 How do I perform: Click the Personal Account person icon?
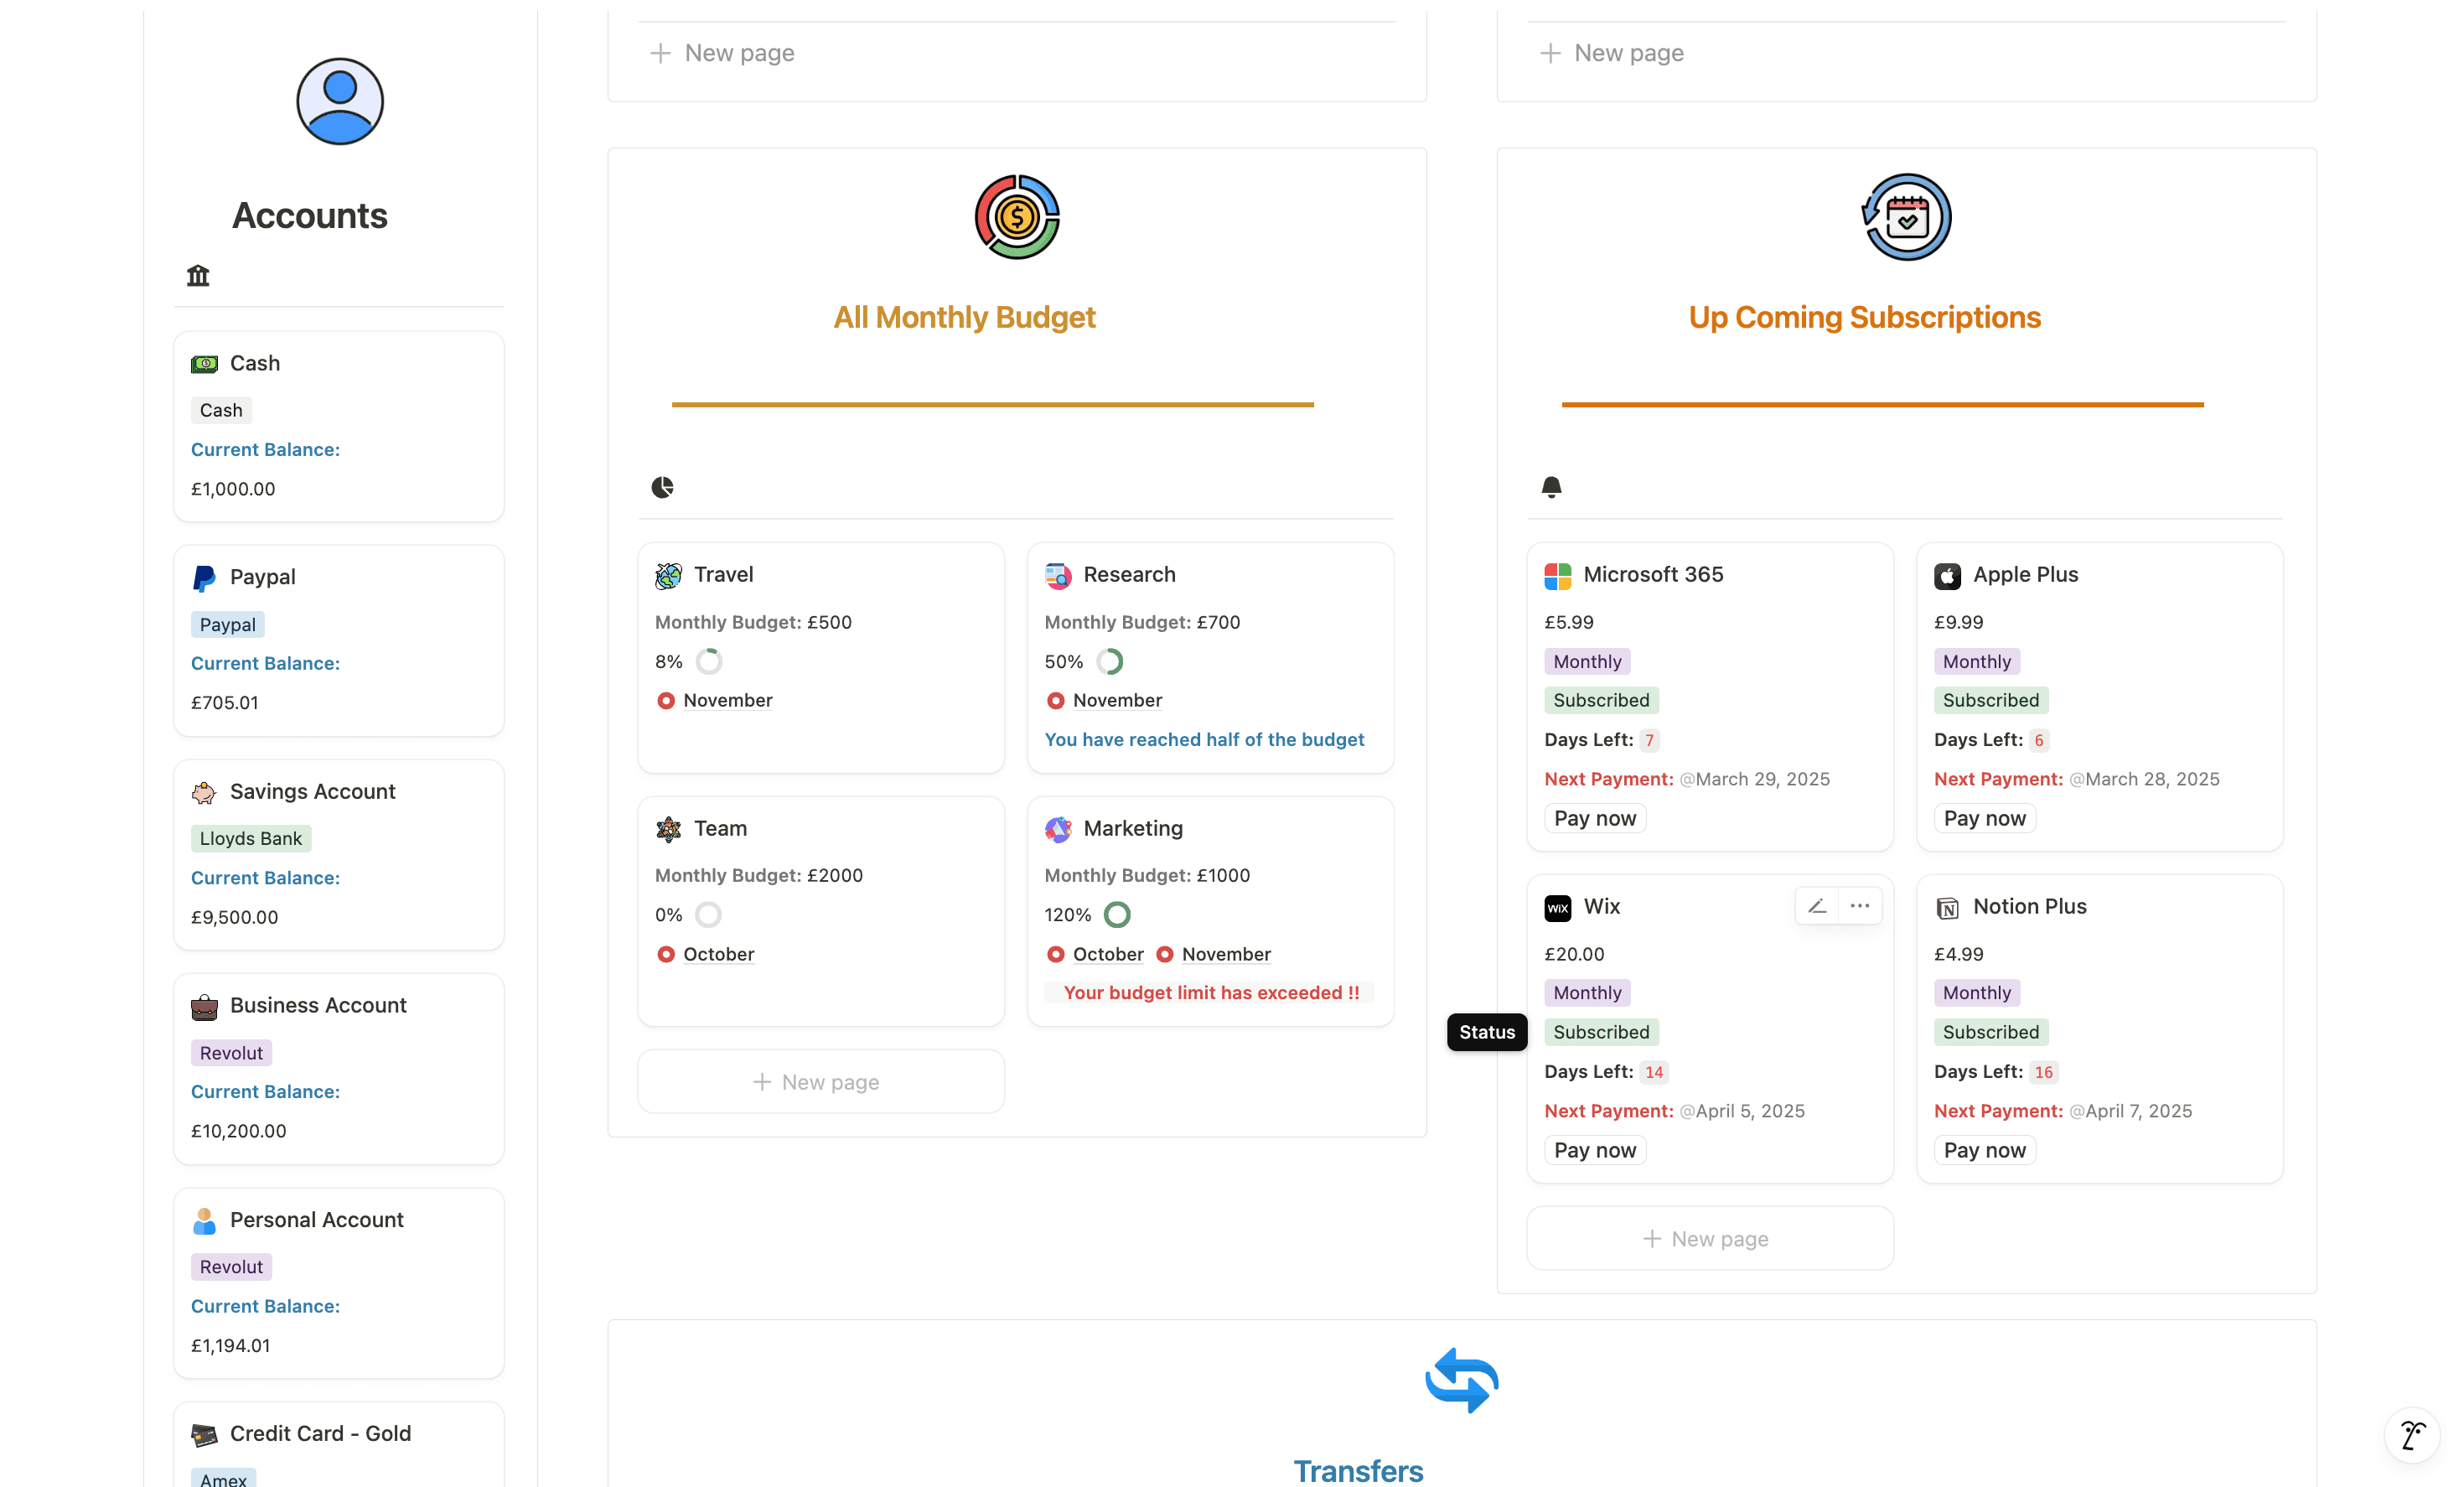pyautogui.click(x=204, y=1220)
